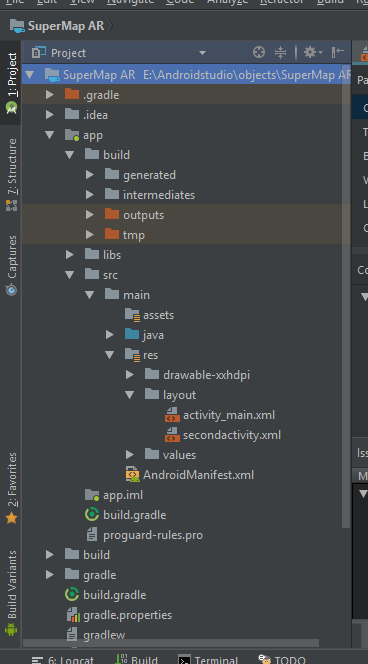Select the blue java folder icon
The height and width of the screenshot is (664, 368).
tap(132, 334)
